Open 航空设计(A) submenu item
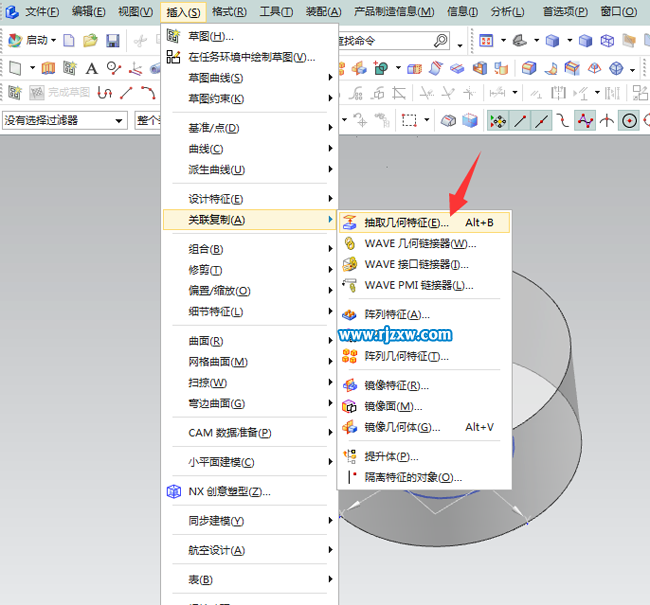The height and width of the screenshot is (605, 650). pos(250,550)
